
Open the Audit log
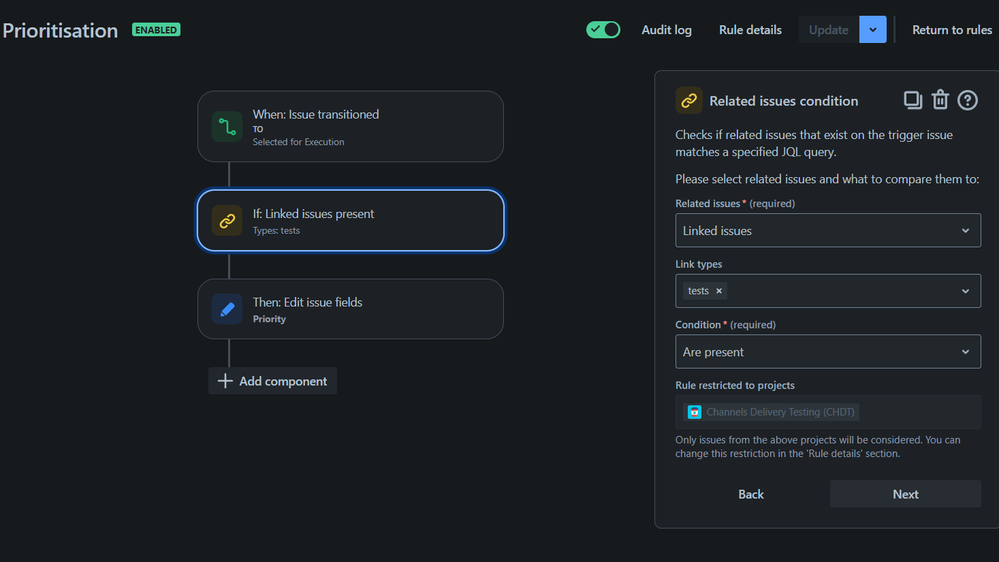click(x=666, y=30)
